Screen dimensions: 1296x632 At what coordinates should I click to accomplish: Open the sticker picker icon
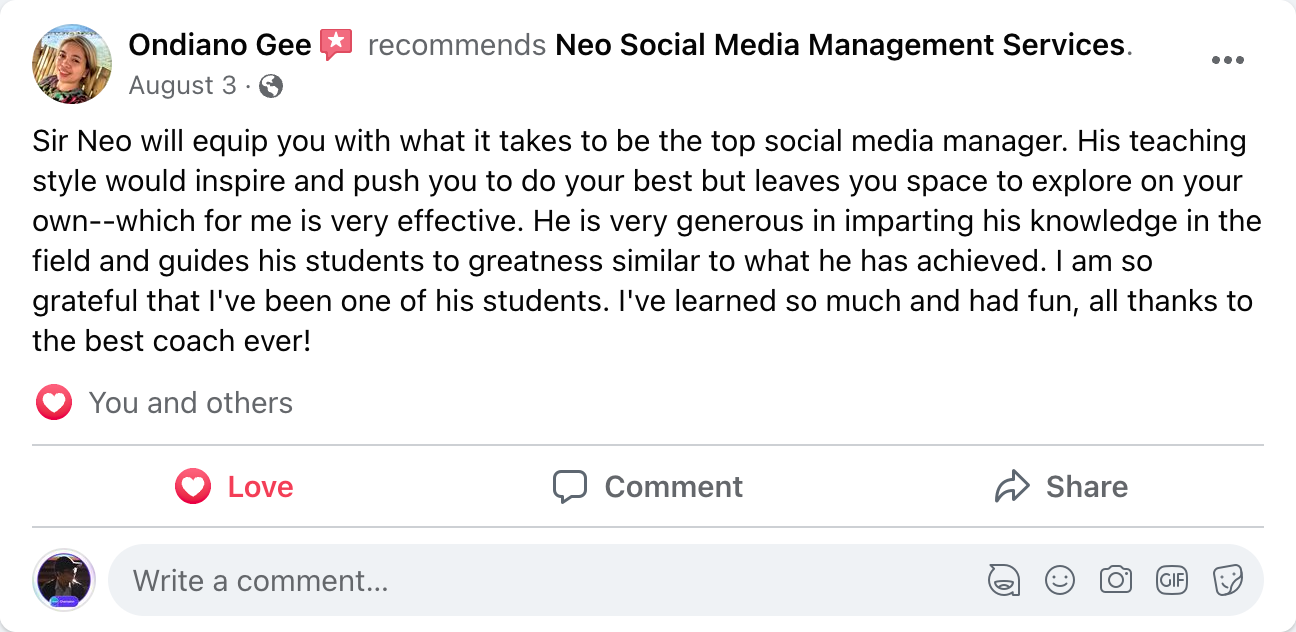coord(1227,579)
